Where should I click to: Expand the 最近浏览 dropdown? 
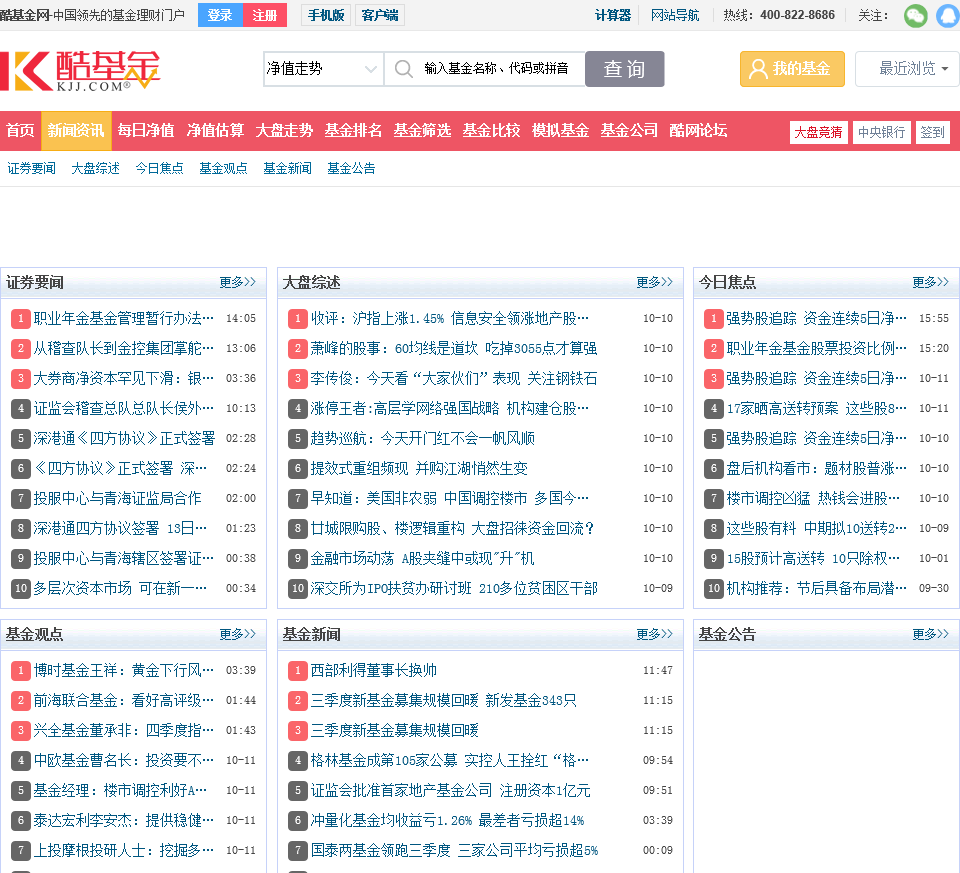click(907, 69)
